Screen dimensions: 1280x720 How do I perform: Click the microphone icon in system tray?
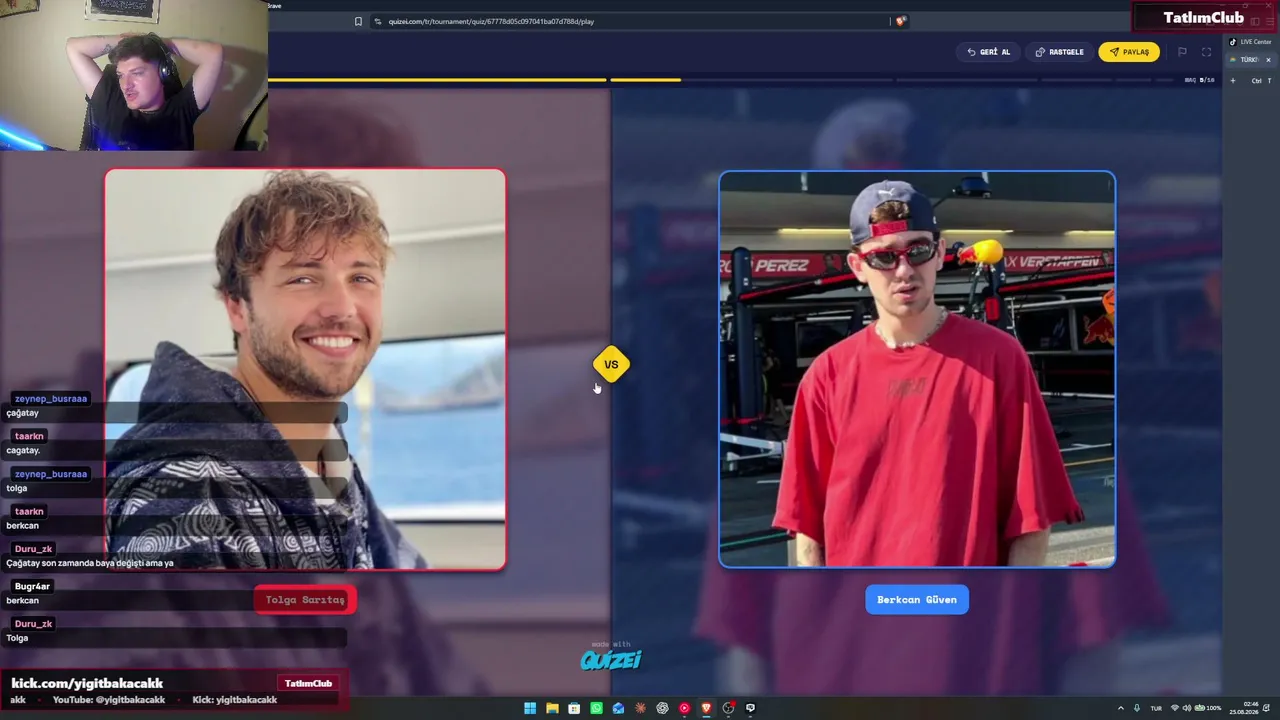[x=1136, y=708]
